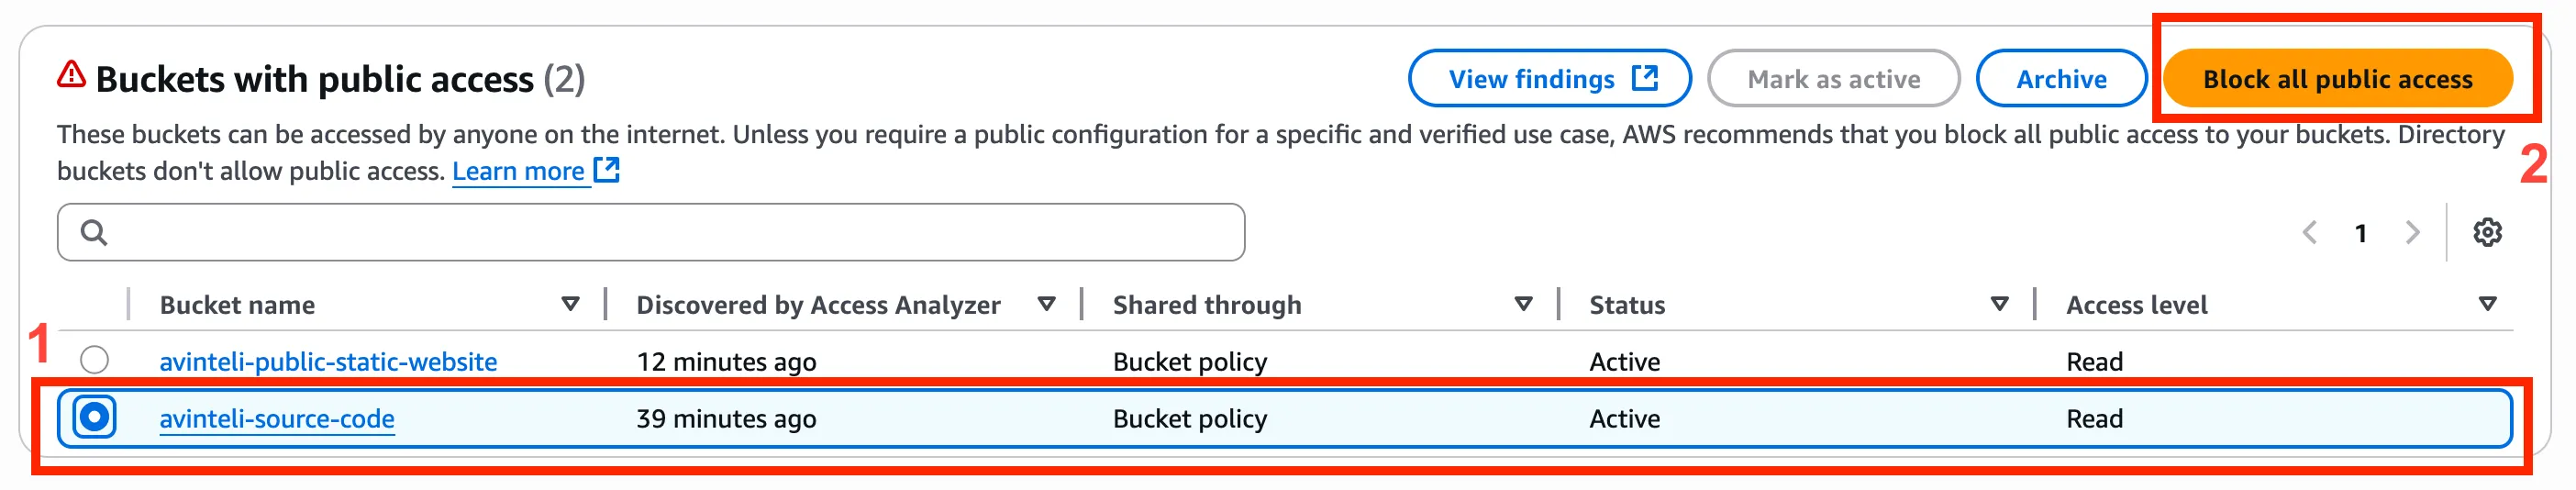Select avinteli-source-code radio button
The width and height of the screenshot is (2576, 490).
pos(95,417)
